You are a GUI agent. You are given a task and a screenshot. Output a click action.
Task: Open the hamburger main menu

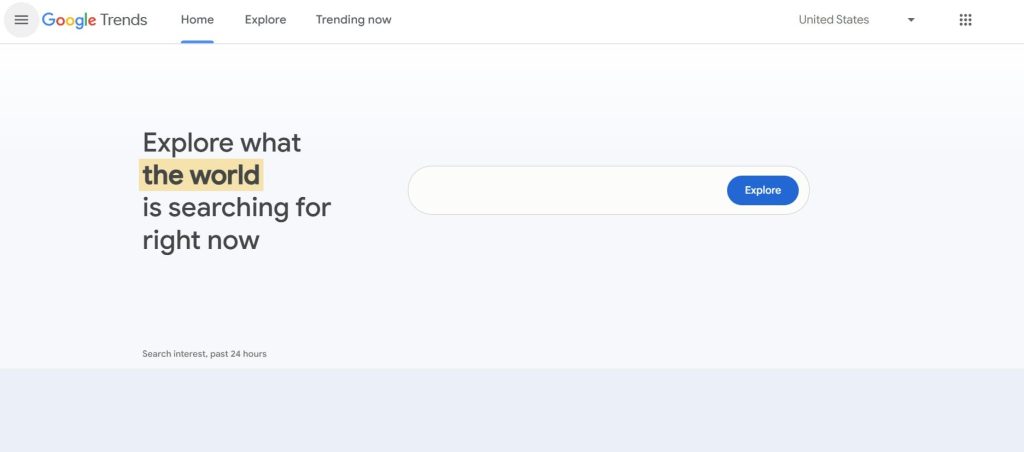tap(21, 20)
